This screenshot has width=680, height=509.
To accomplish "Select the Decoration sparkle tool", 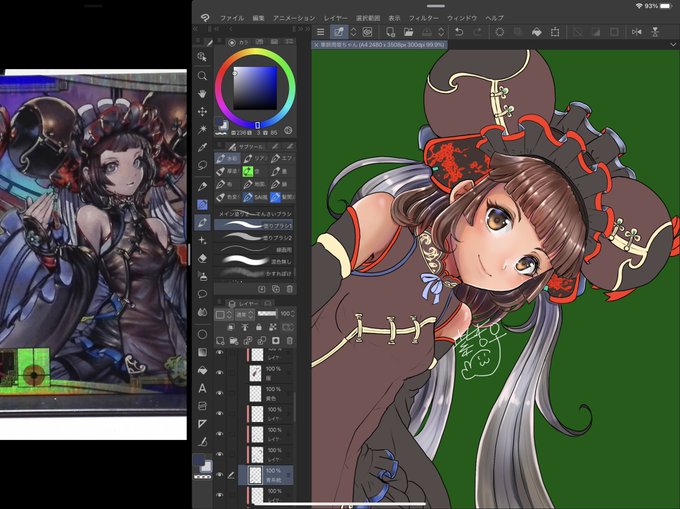I will pyautogui.click(x=202, y=240).
